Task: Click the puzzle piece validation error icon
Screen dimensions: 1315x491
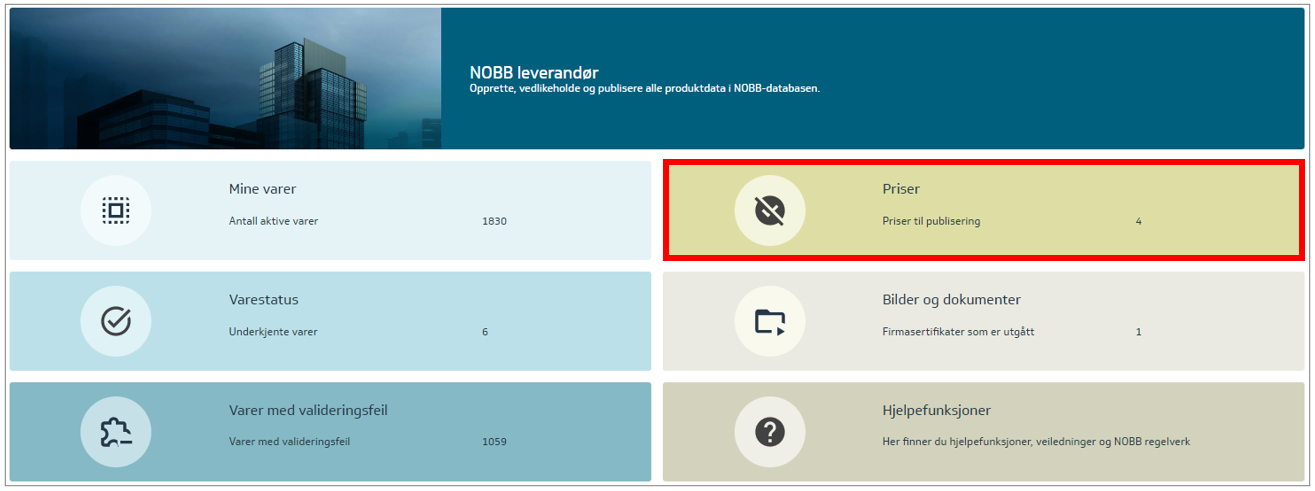Action: pyautogui.click(x=116, y=432)
